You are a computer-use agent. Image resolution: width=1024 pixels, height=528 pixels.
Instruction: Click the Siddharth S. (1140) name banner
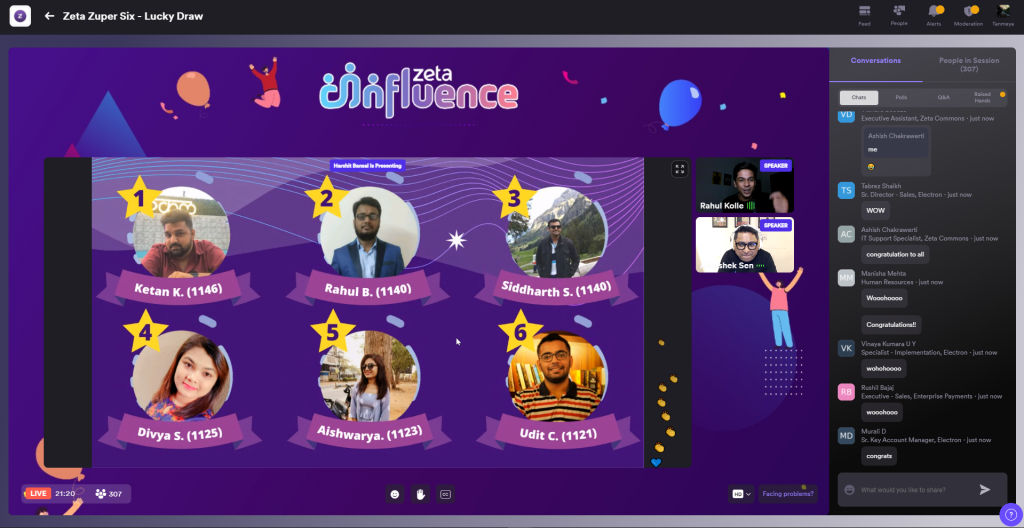pyautogui.click(x=556, y=288)
